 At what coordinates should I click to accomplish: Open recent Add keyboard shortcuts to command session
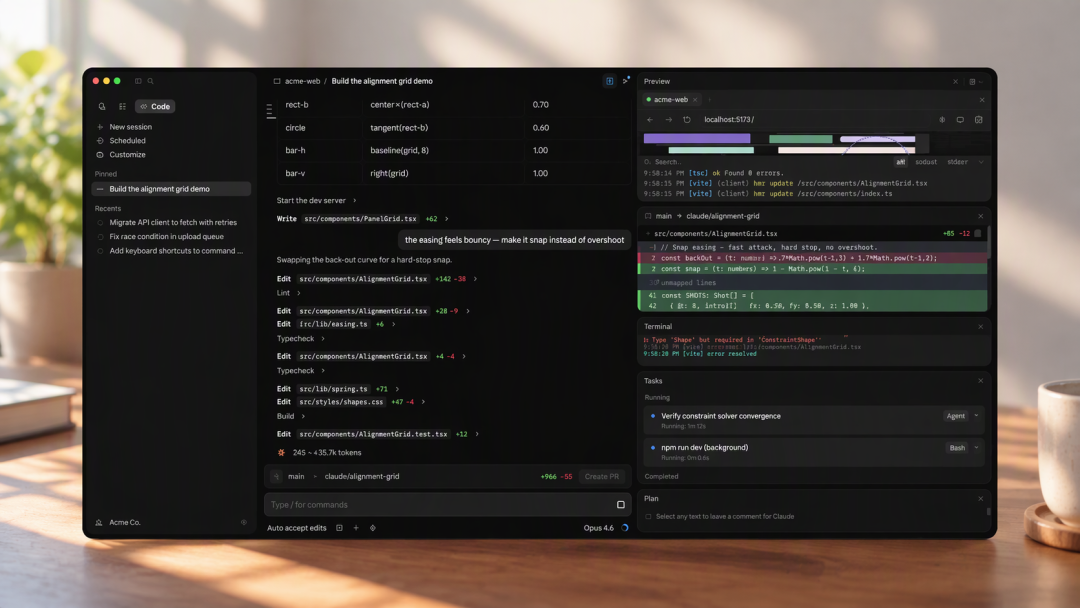176,251
